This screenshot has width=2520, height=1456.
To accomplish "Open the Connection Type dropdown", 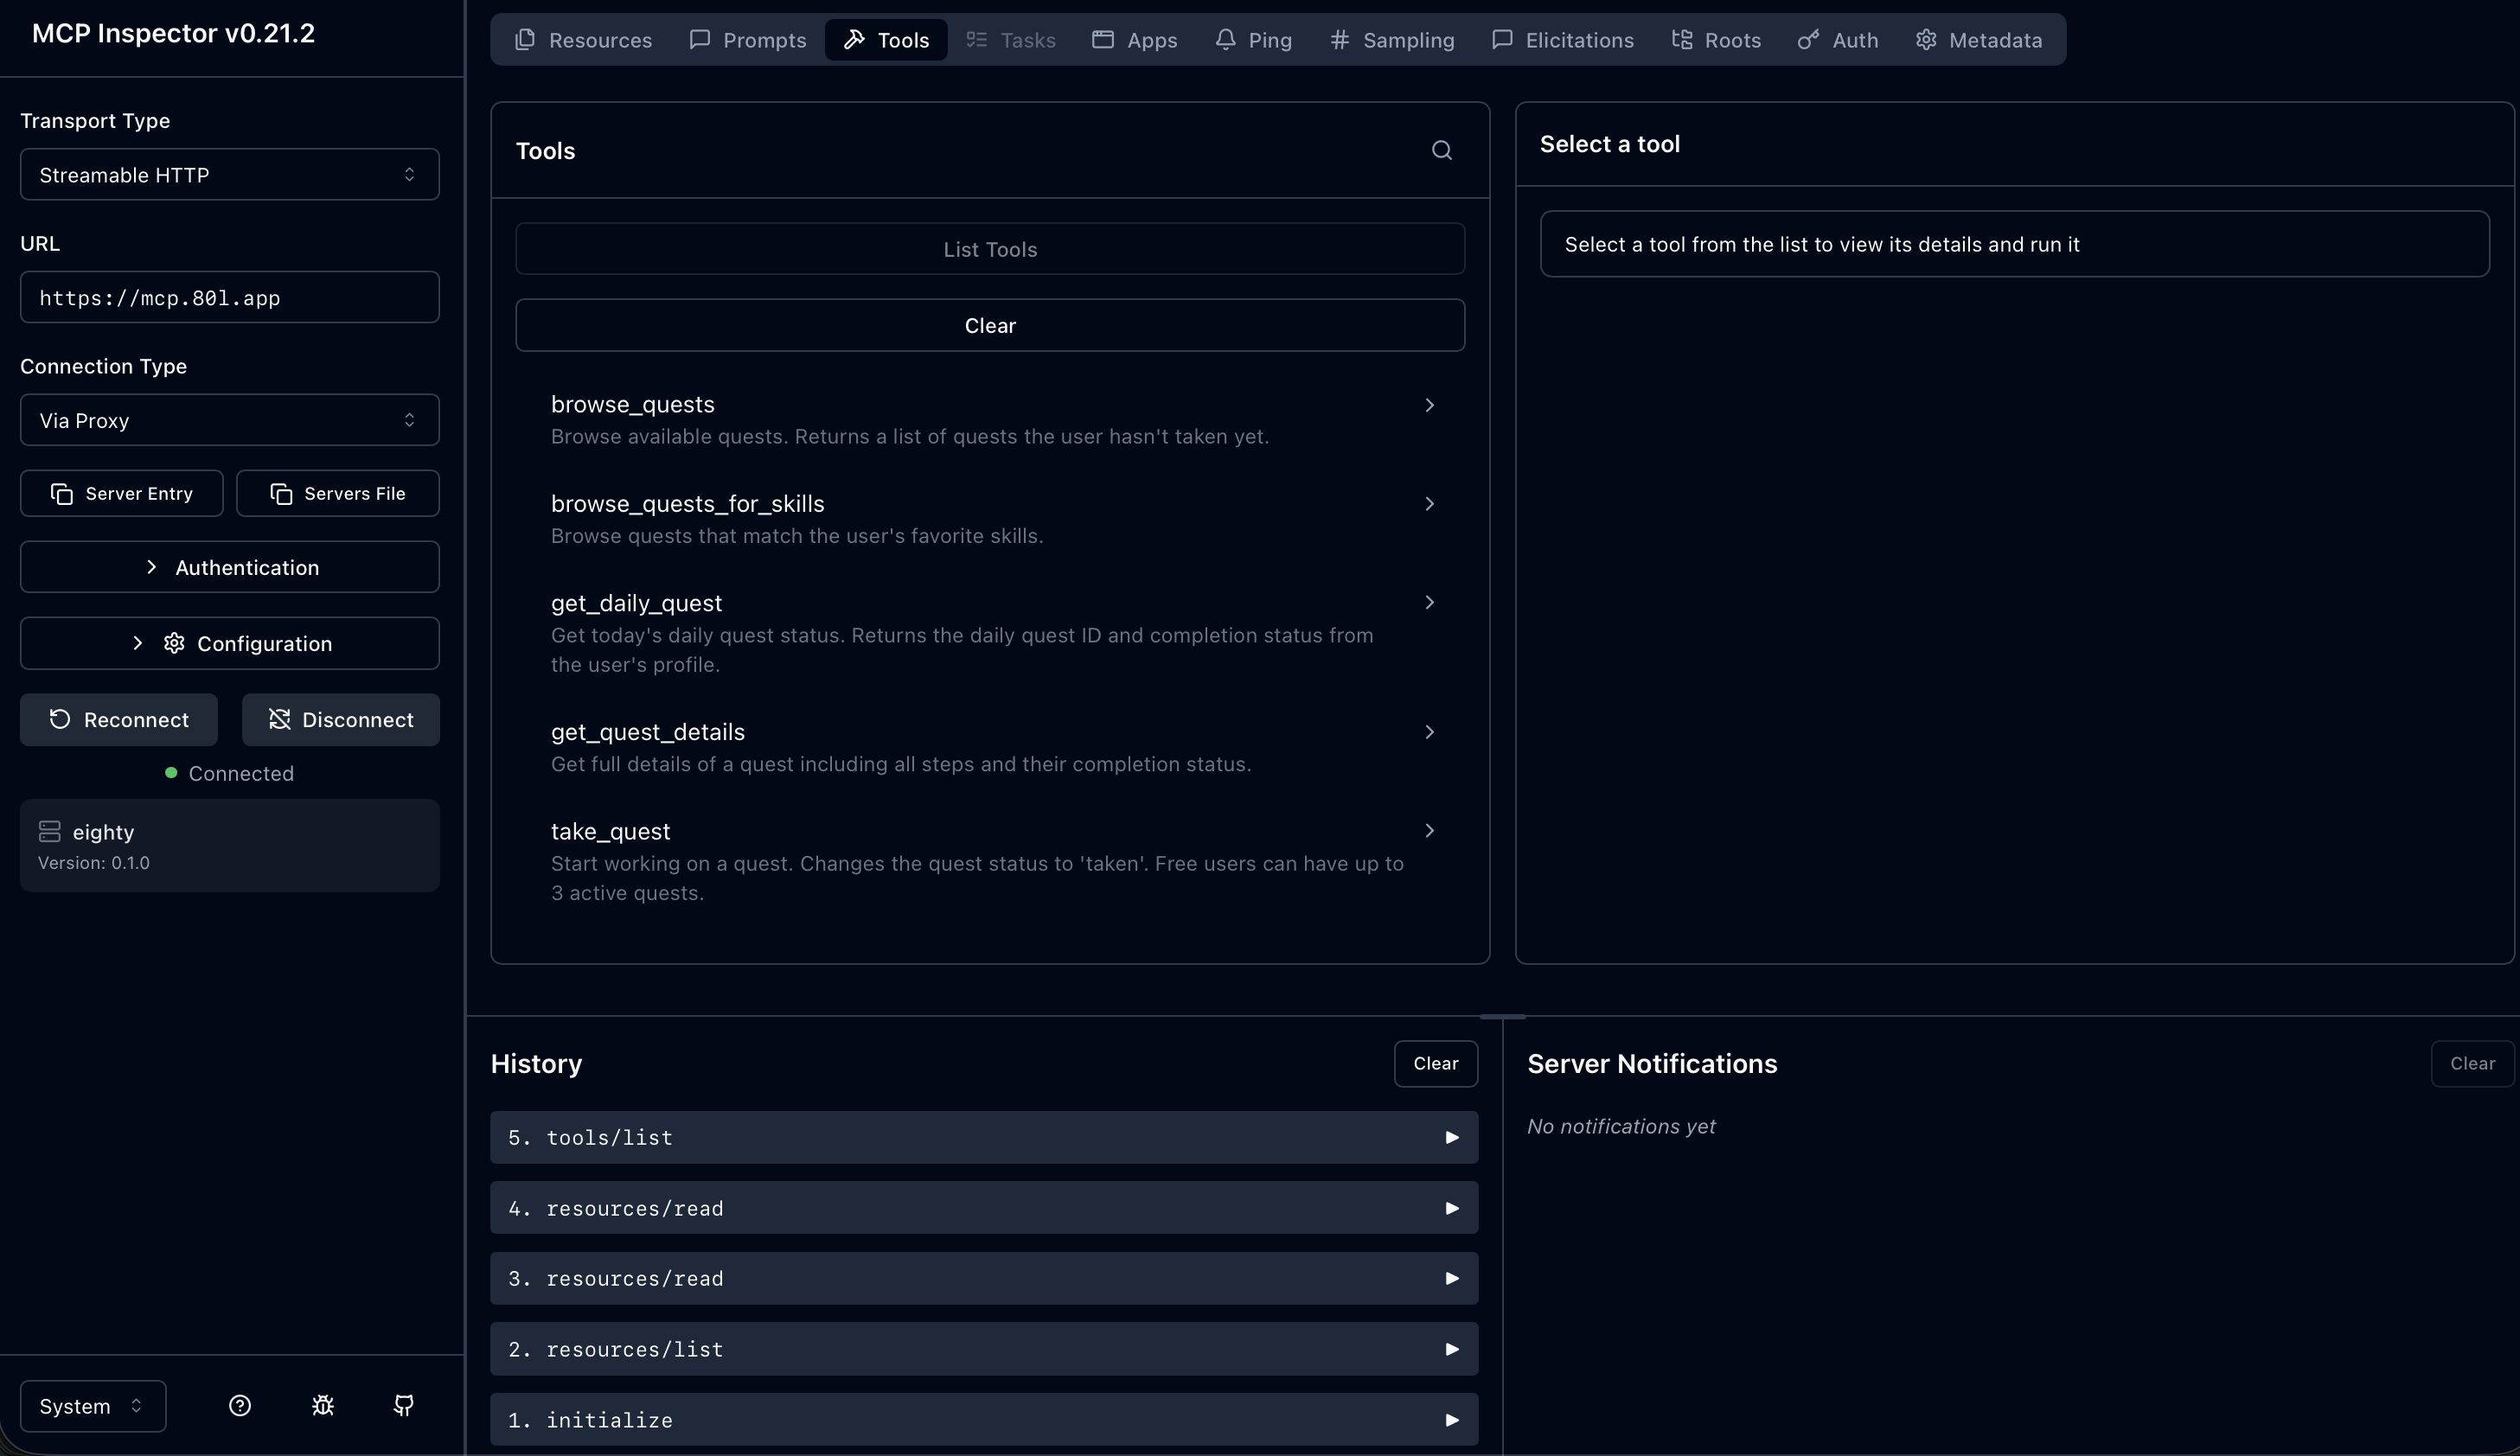I will 229,420.
